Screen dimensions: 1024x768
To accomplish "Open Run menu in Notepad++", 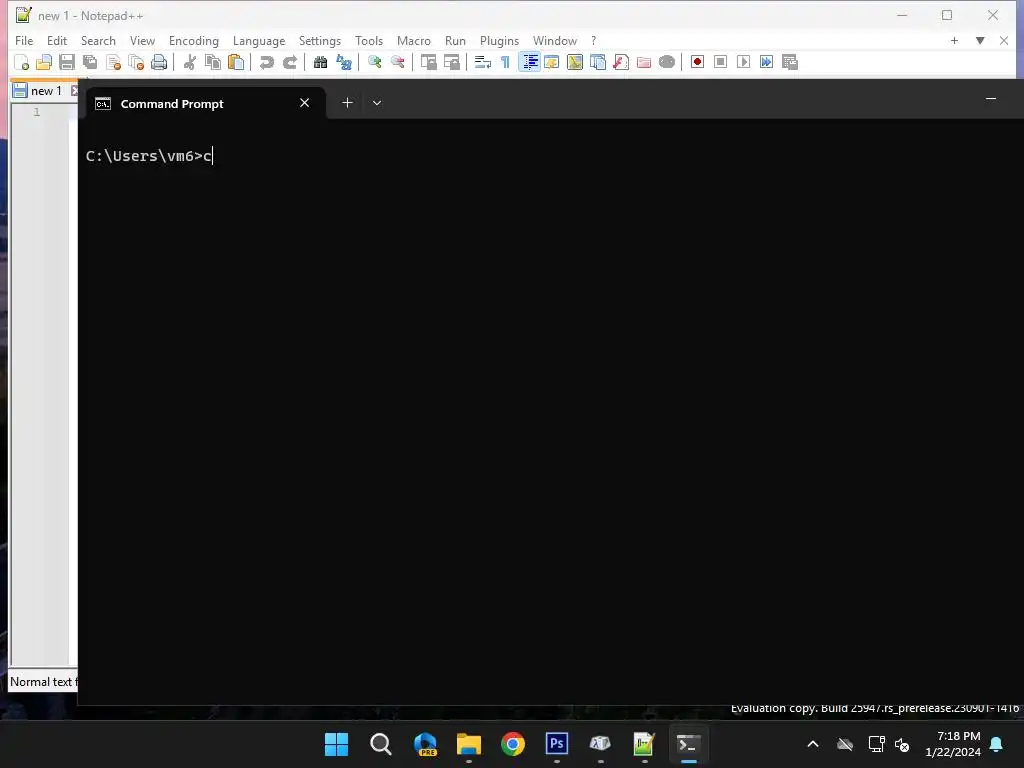I will [x=455, y=40].
